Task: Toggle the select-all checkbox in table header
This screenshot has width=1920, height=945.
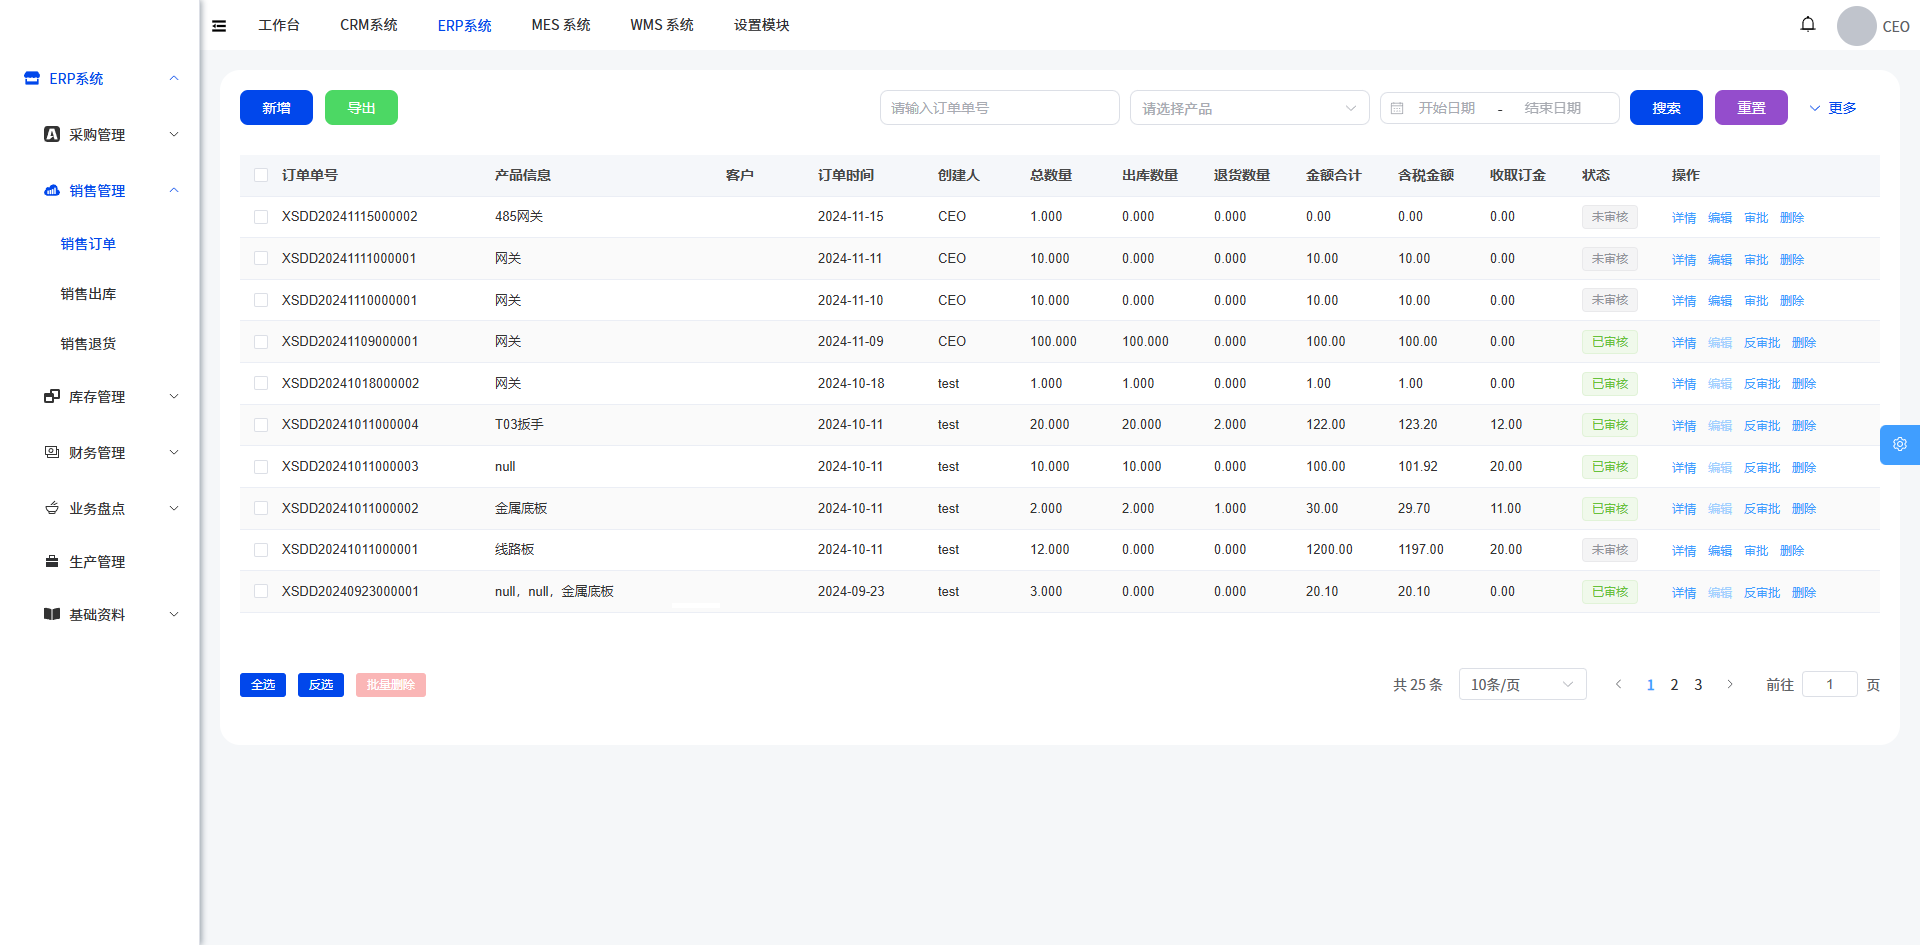Action: pyautogui.click(x=261, y=175)
